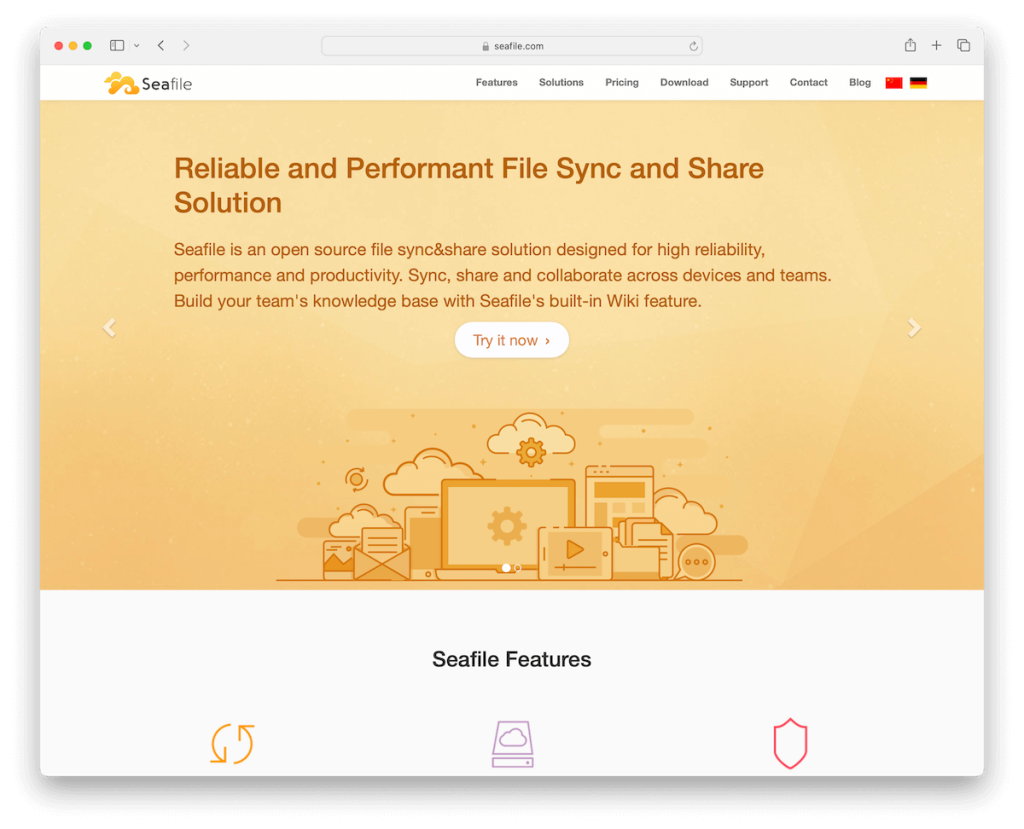Viewport: 1024px width, 829px height.
Task: Visit the Blog link
Action: (859, 82)
